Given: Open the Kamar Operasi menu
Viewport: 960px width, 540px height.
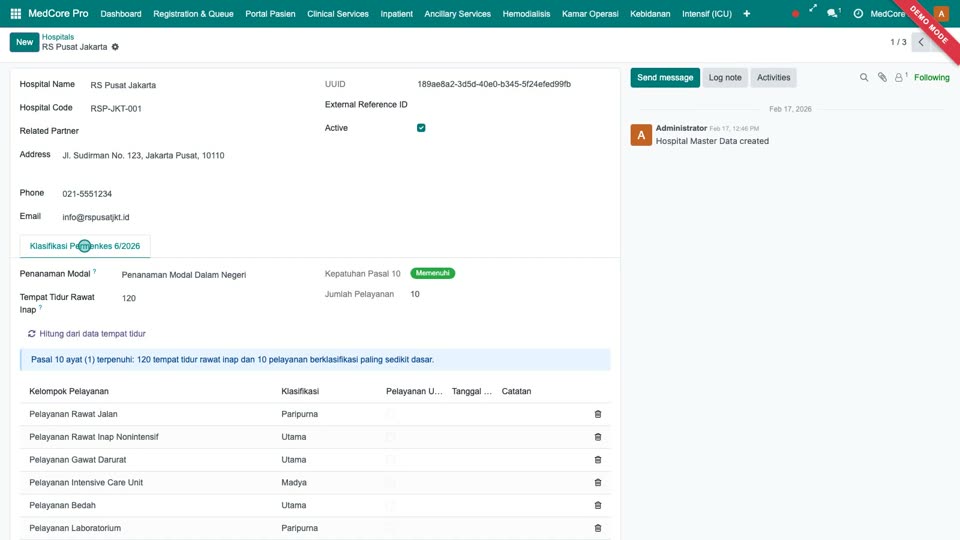Looking at the screenshot, I should [x=590, y=13].
